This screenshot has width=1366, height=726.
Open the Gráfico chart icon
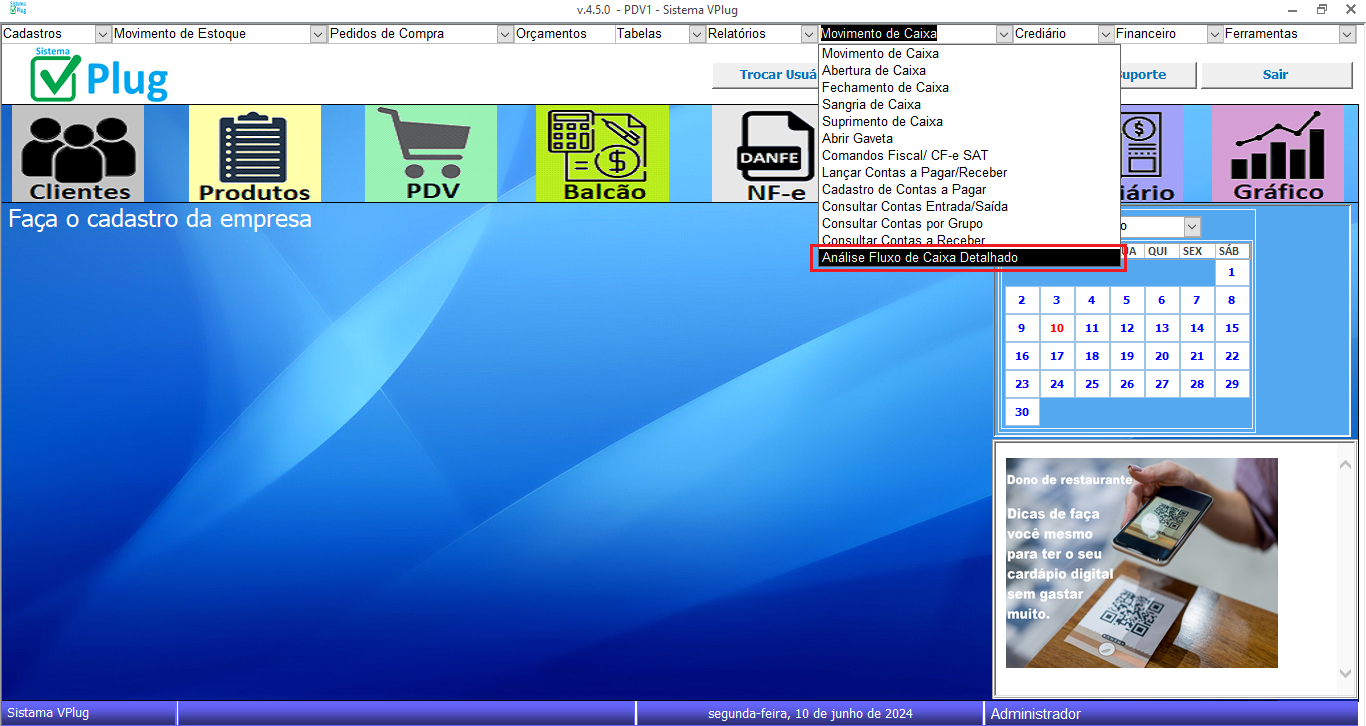(1277, 153)
